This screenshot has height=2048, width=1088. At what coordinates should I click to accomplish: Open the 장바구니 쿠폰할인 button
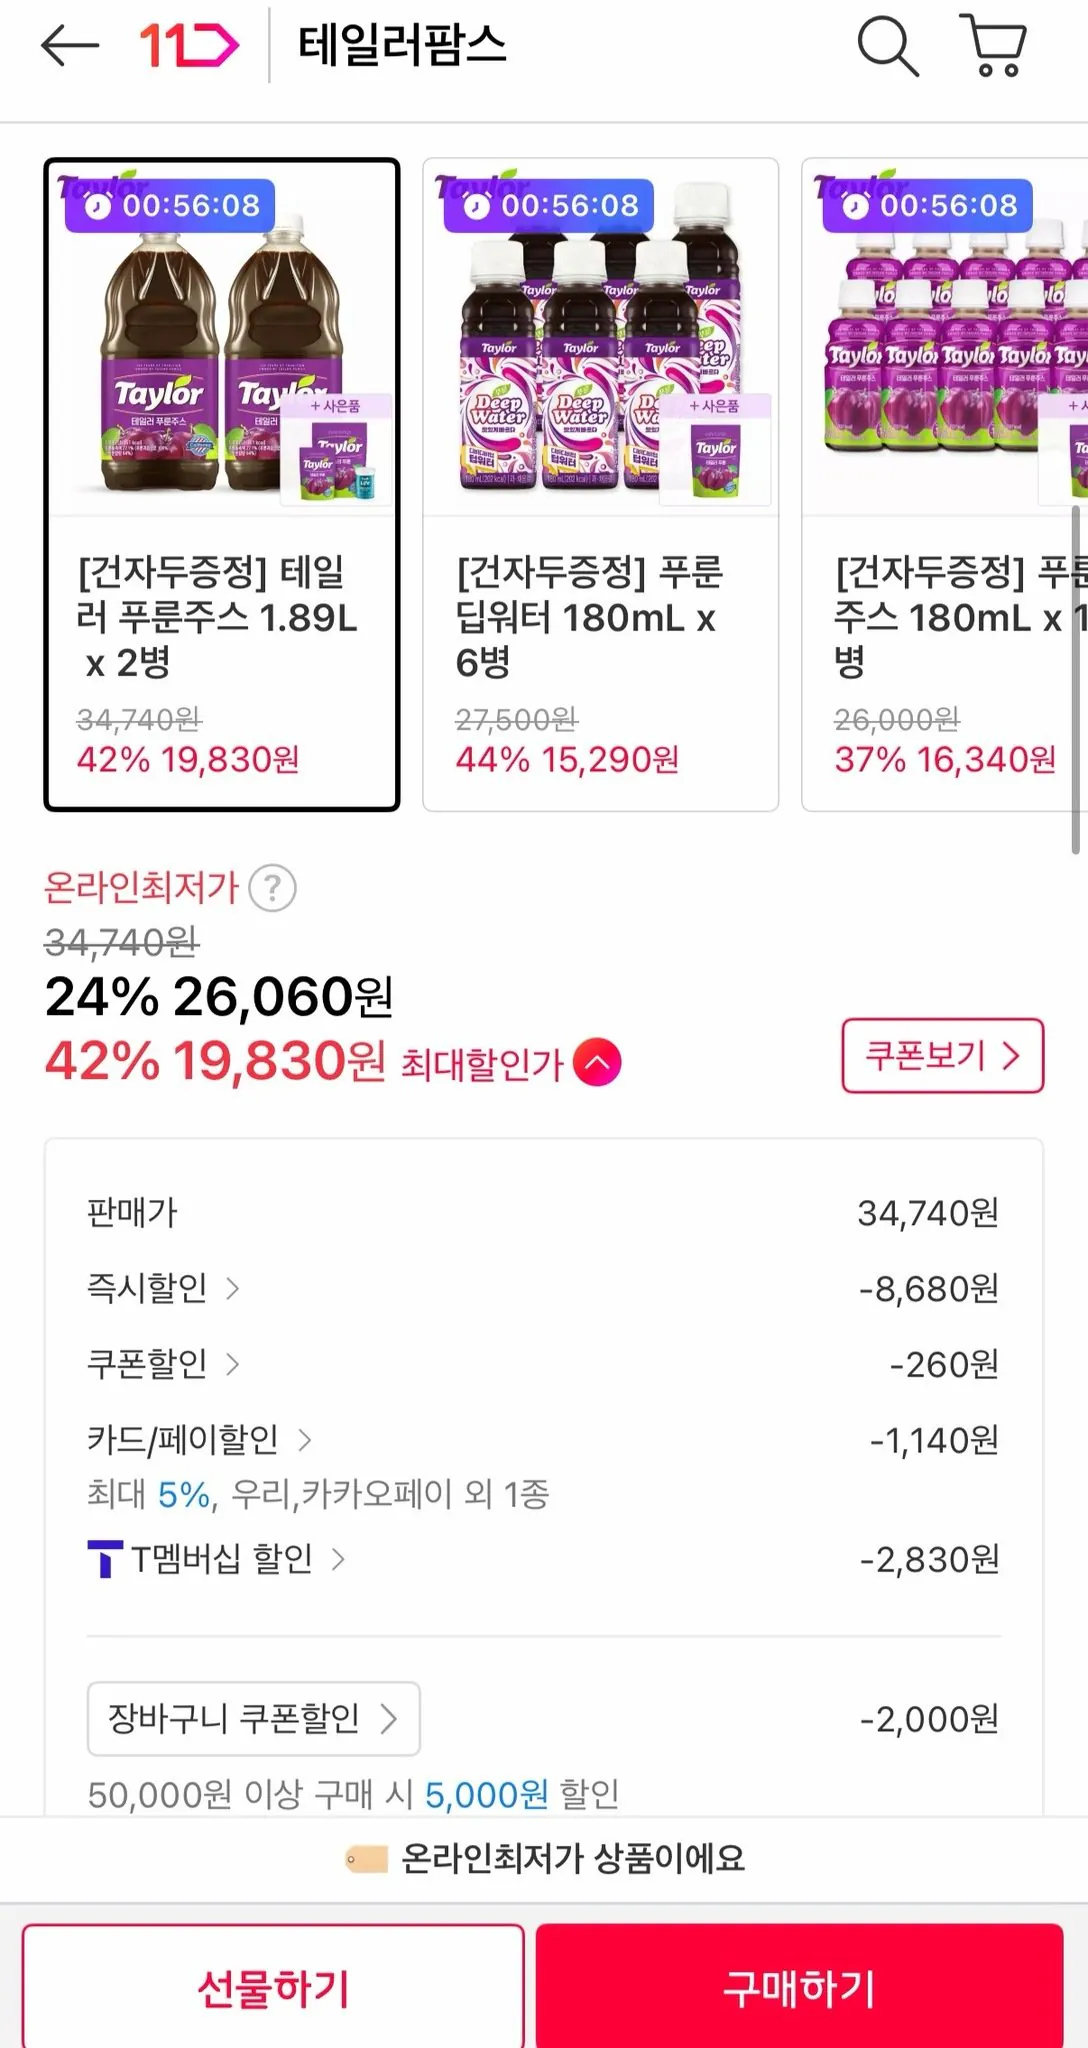[253, 1719]
